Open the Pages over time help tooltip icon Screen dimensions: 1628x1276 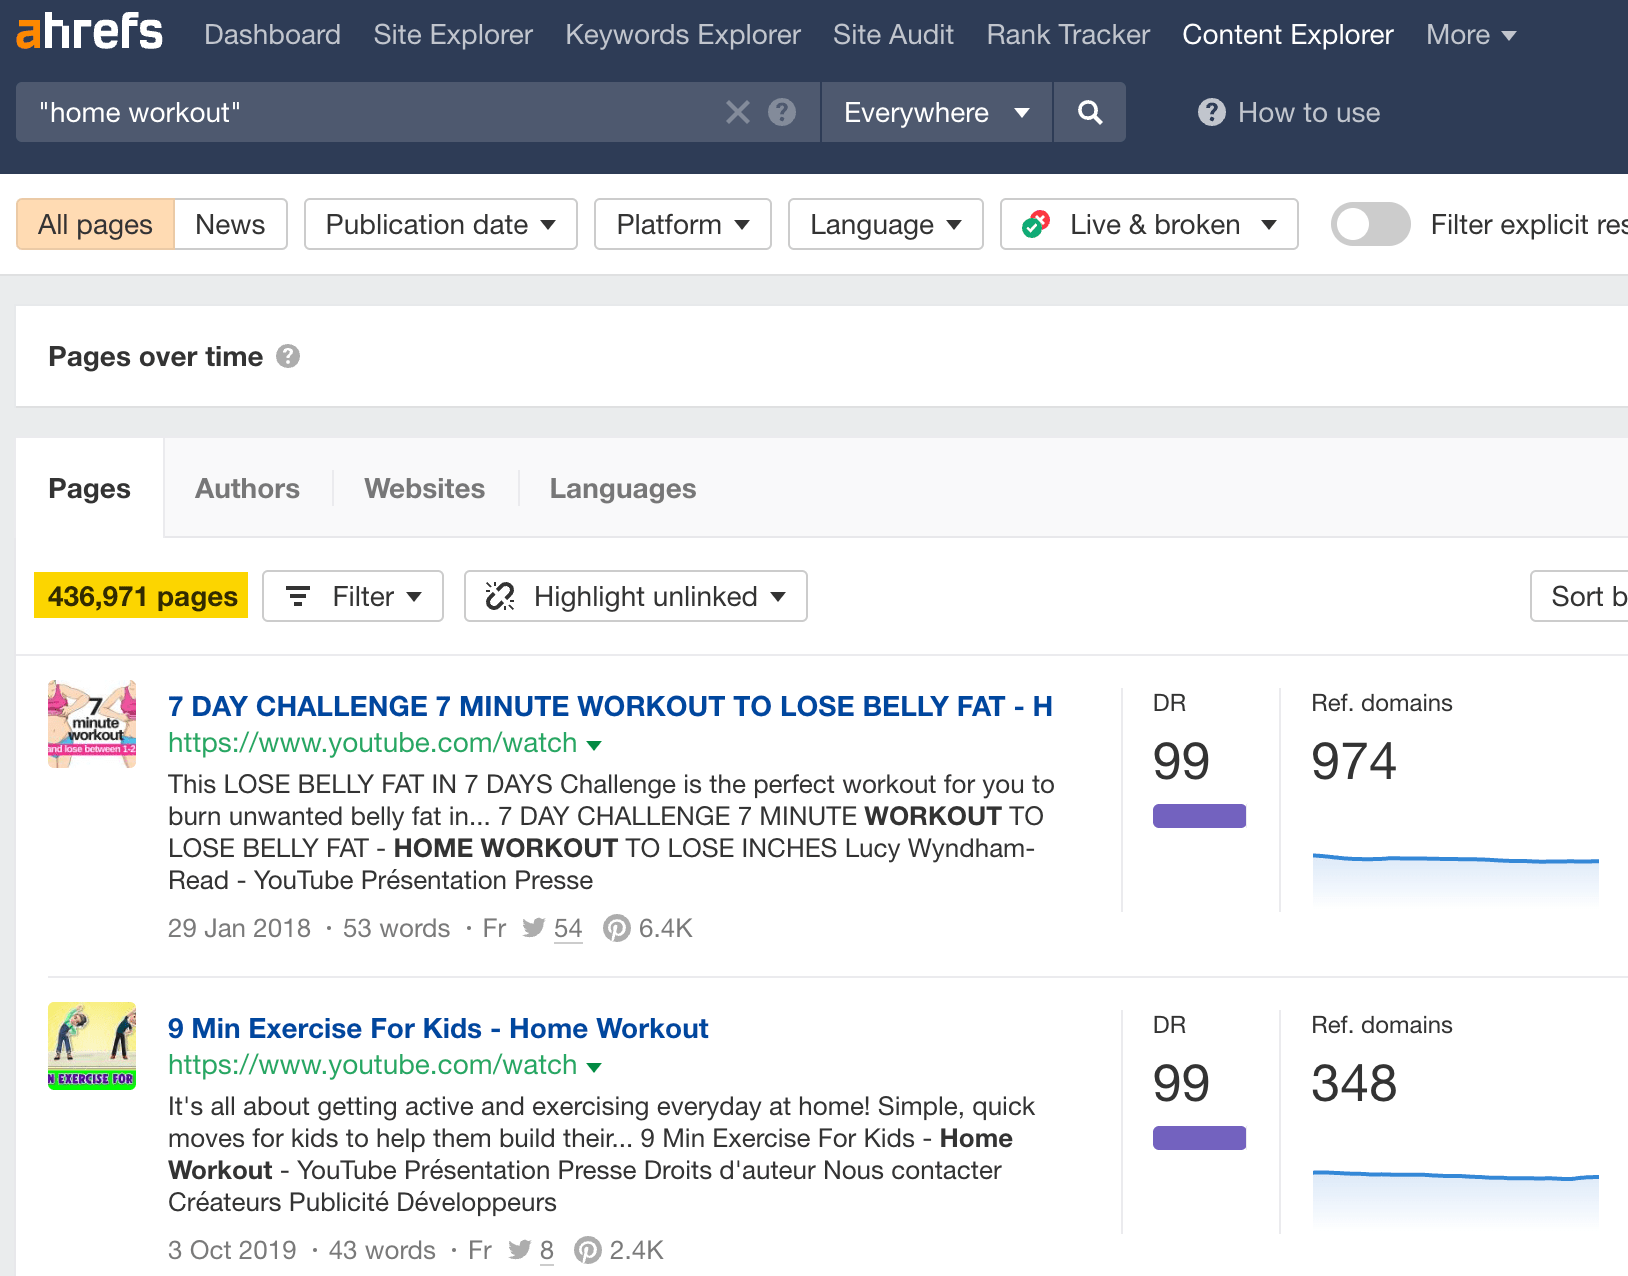(288, 356)
